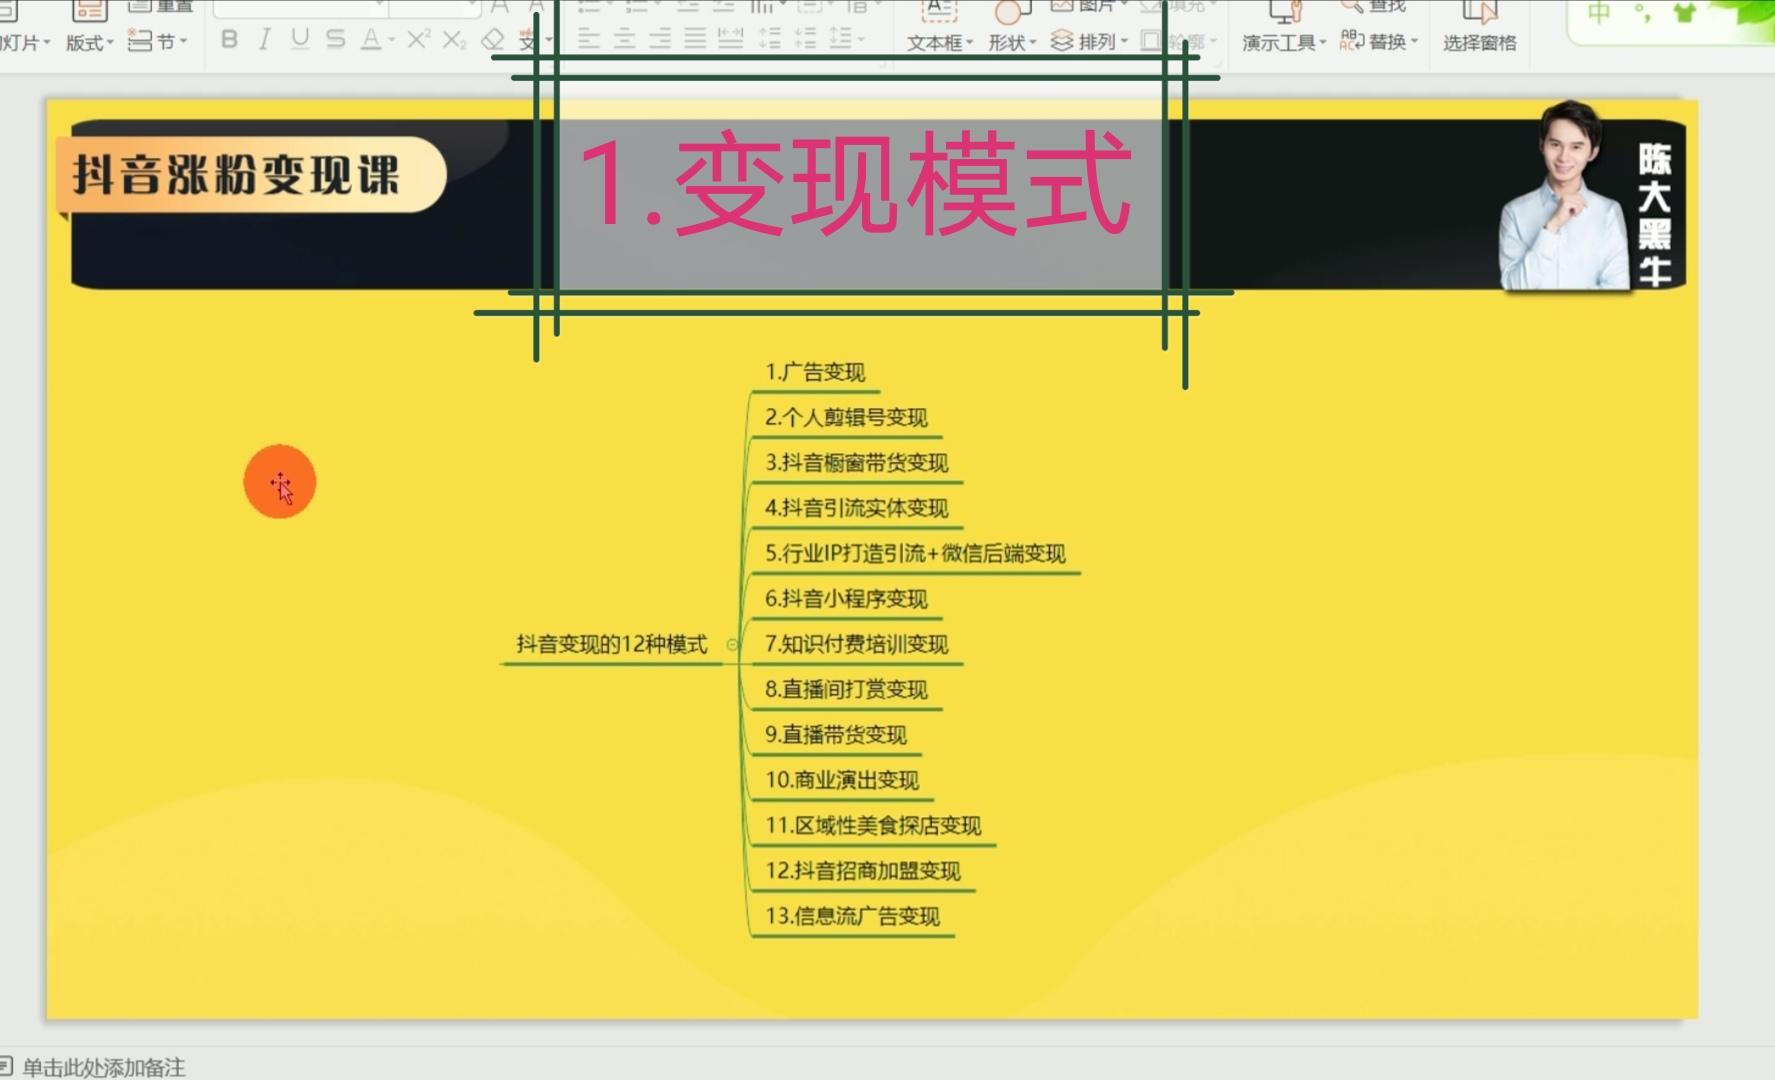Increase paragraph spacing
The height and width of the screenshot is (1080, 1775).
tap(769, 40)
